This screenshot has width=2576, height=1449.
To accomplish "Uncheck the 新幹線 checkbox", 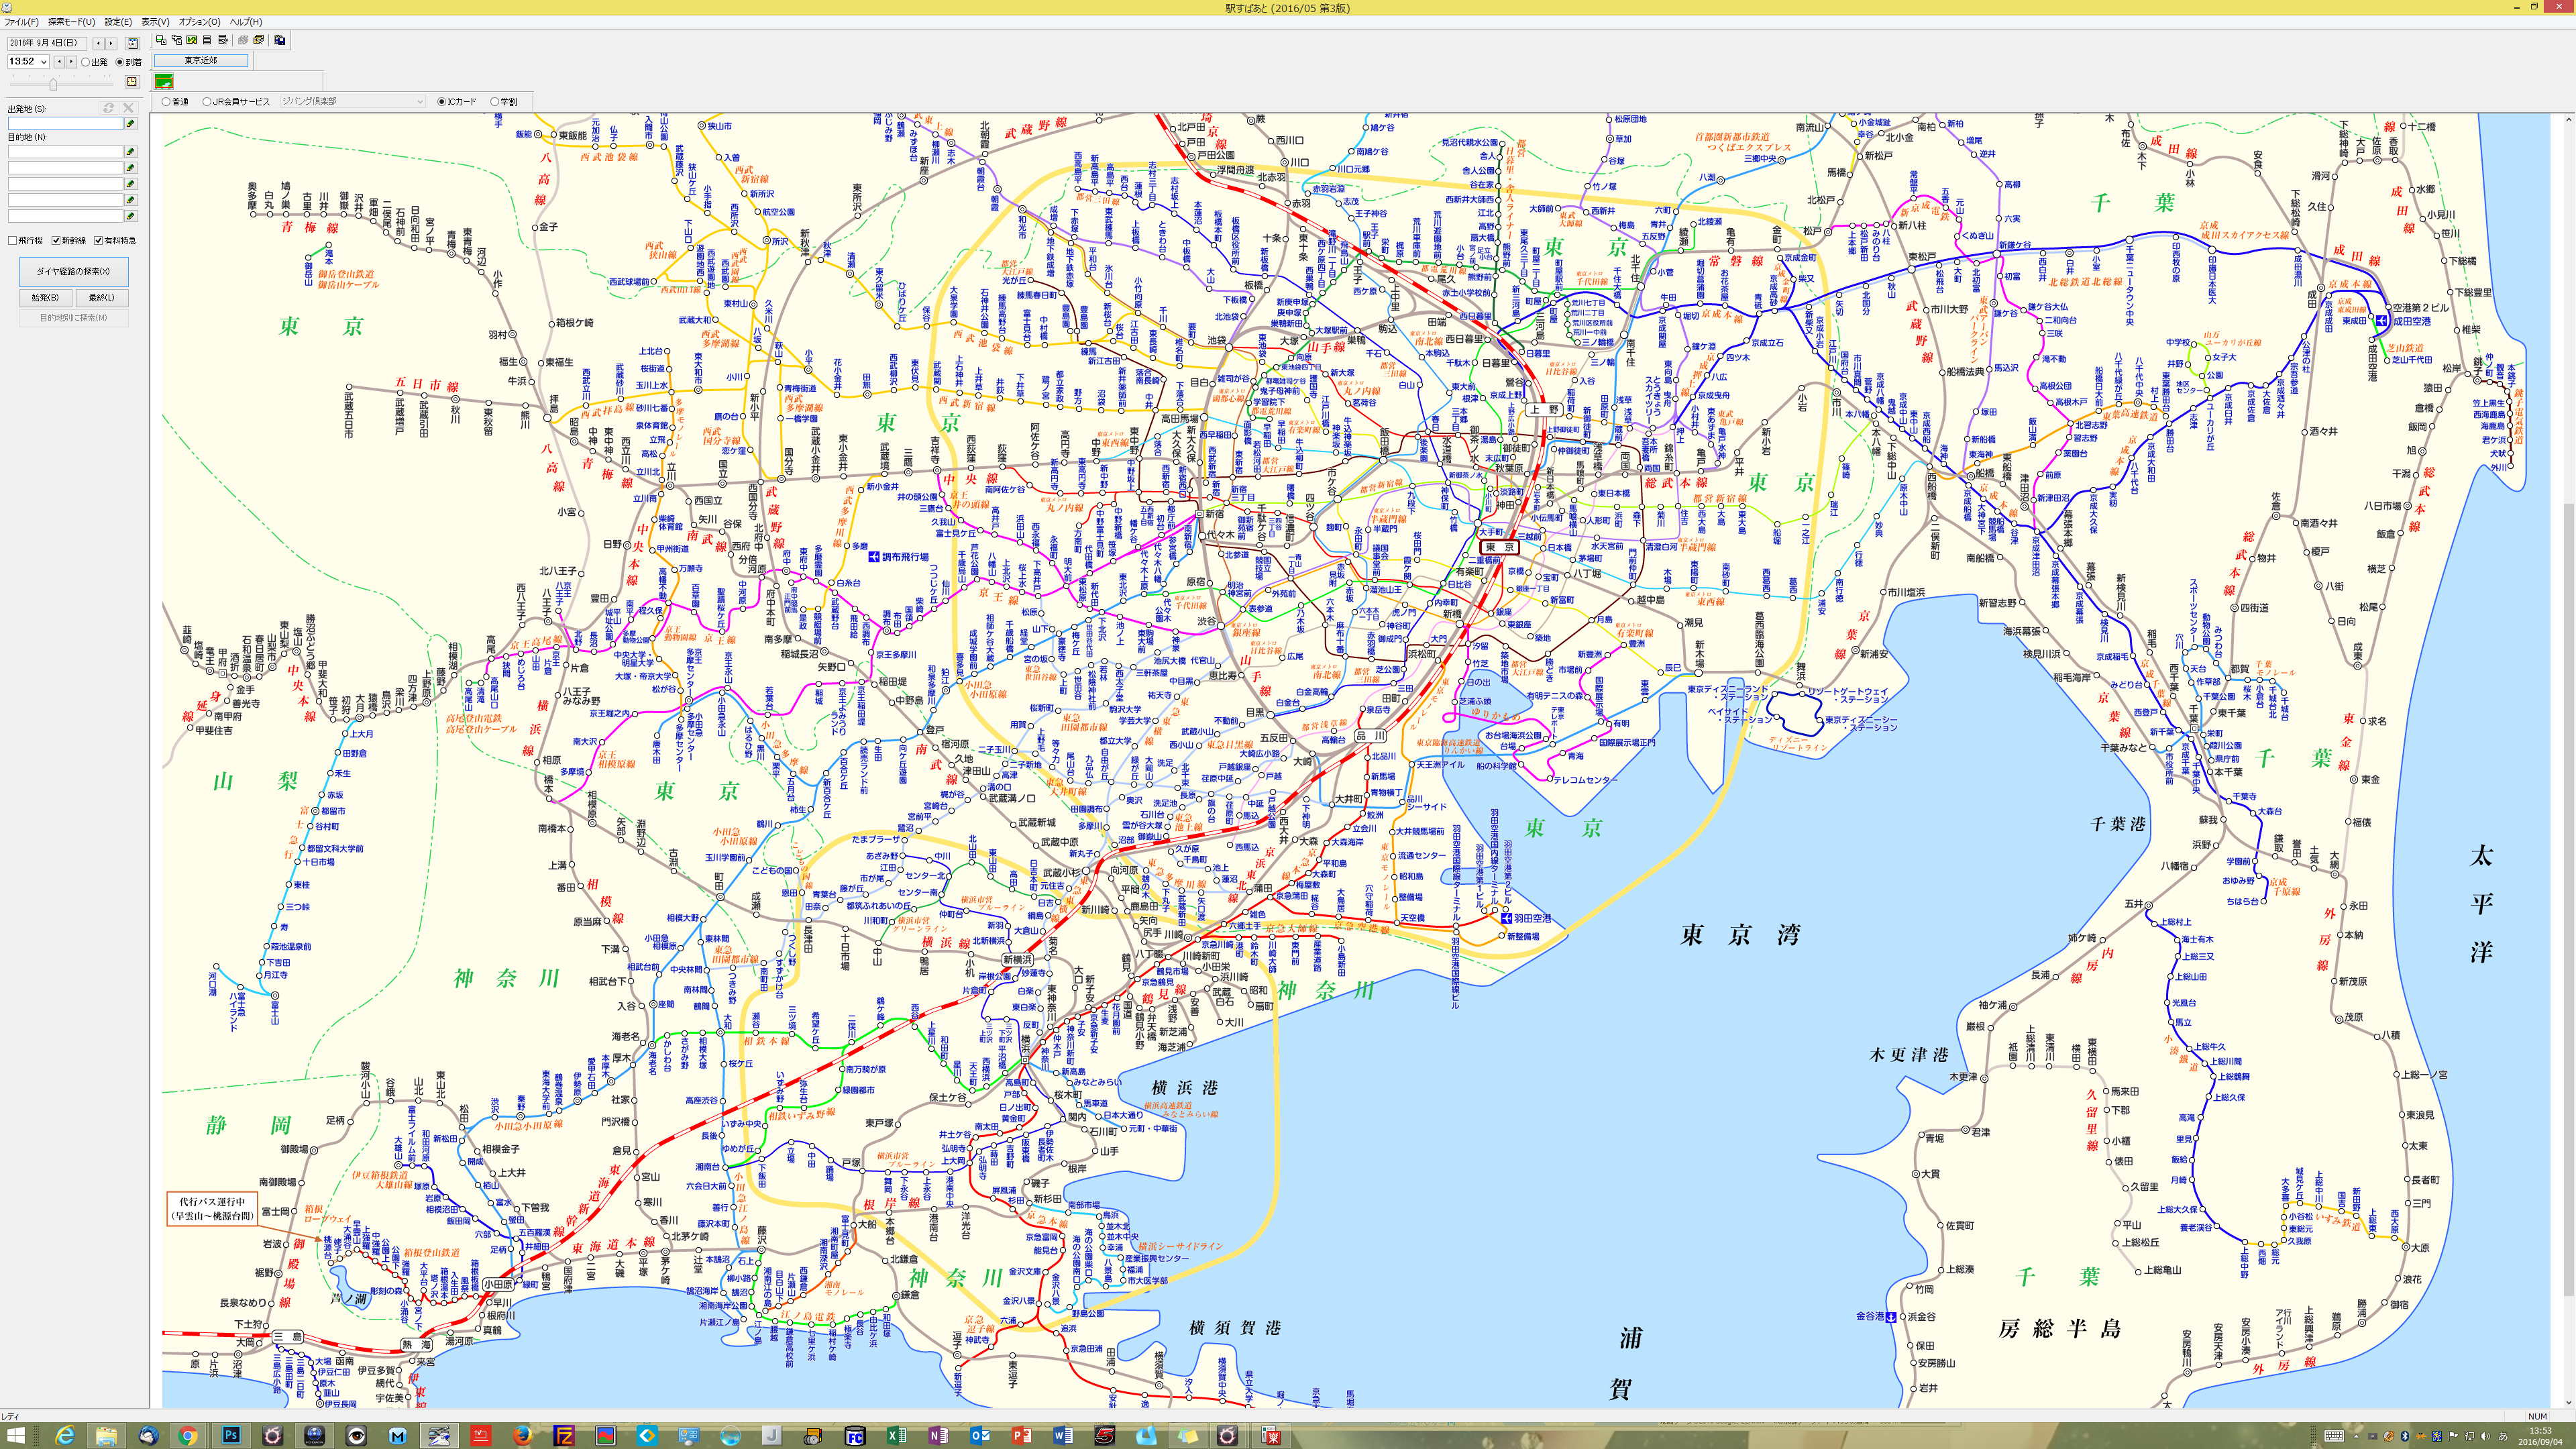I will [57, 240].
